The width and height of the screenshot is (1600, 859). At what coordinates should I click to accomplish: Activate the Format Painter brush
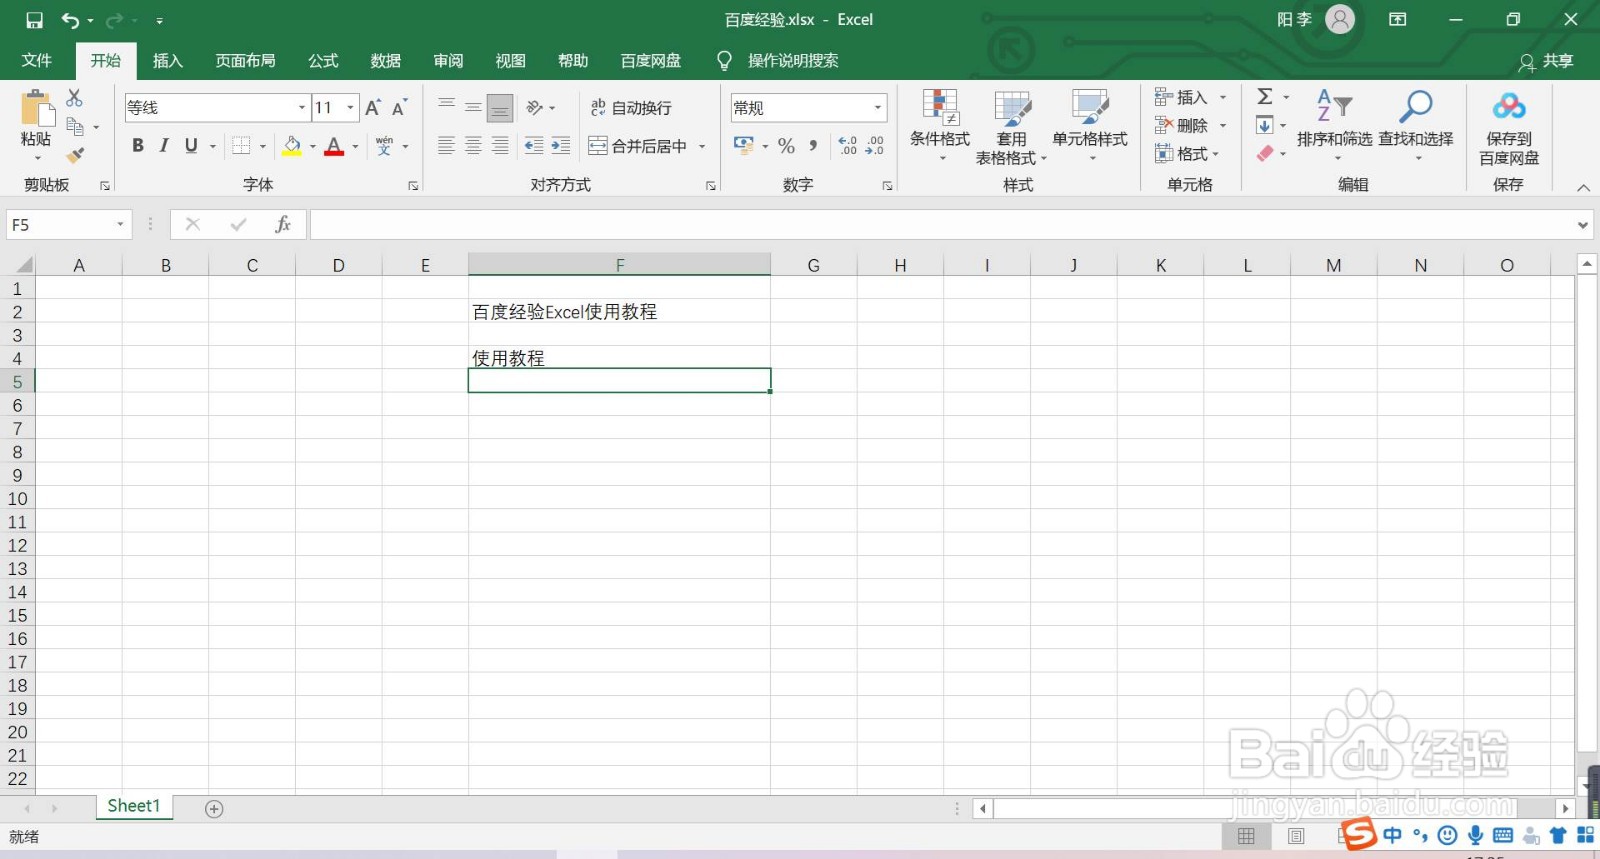75,155
